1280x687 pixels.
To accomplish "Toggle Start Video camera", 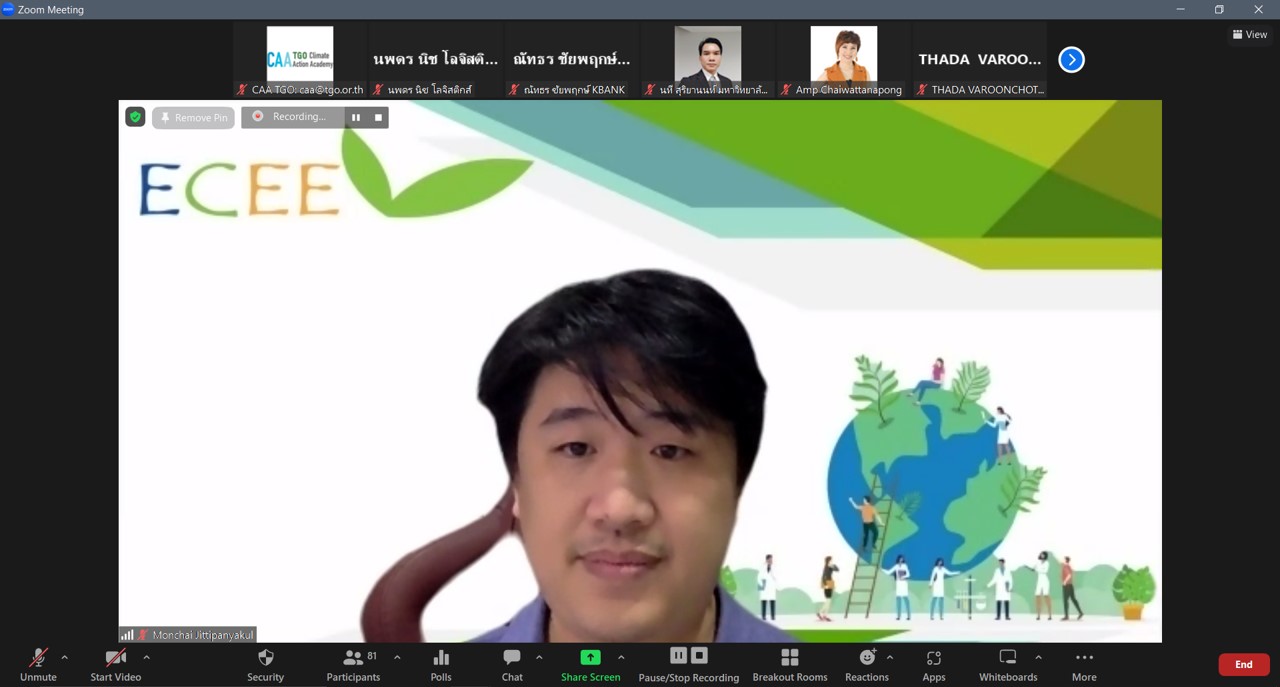I will [116, 665].
